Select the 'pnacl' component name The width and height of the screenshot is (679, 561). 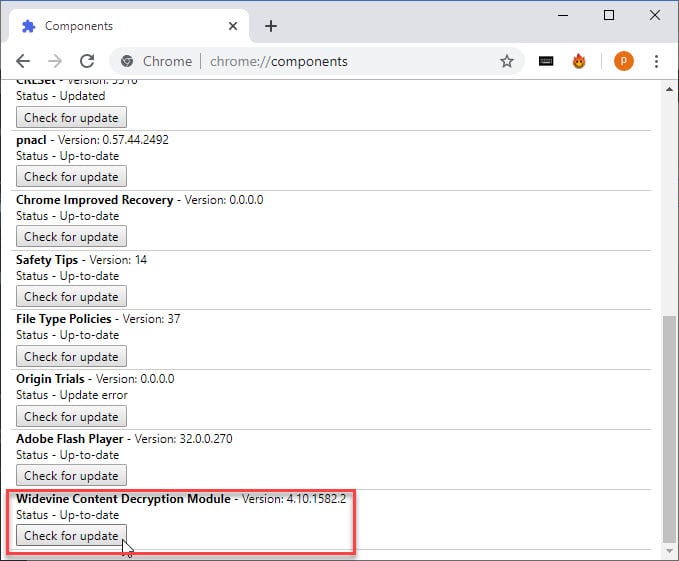(31, 140)
